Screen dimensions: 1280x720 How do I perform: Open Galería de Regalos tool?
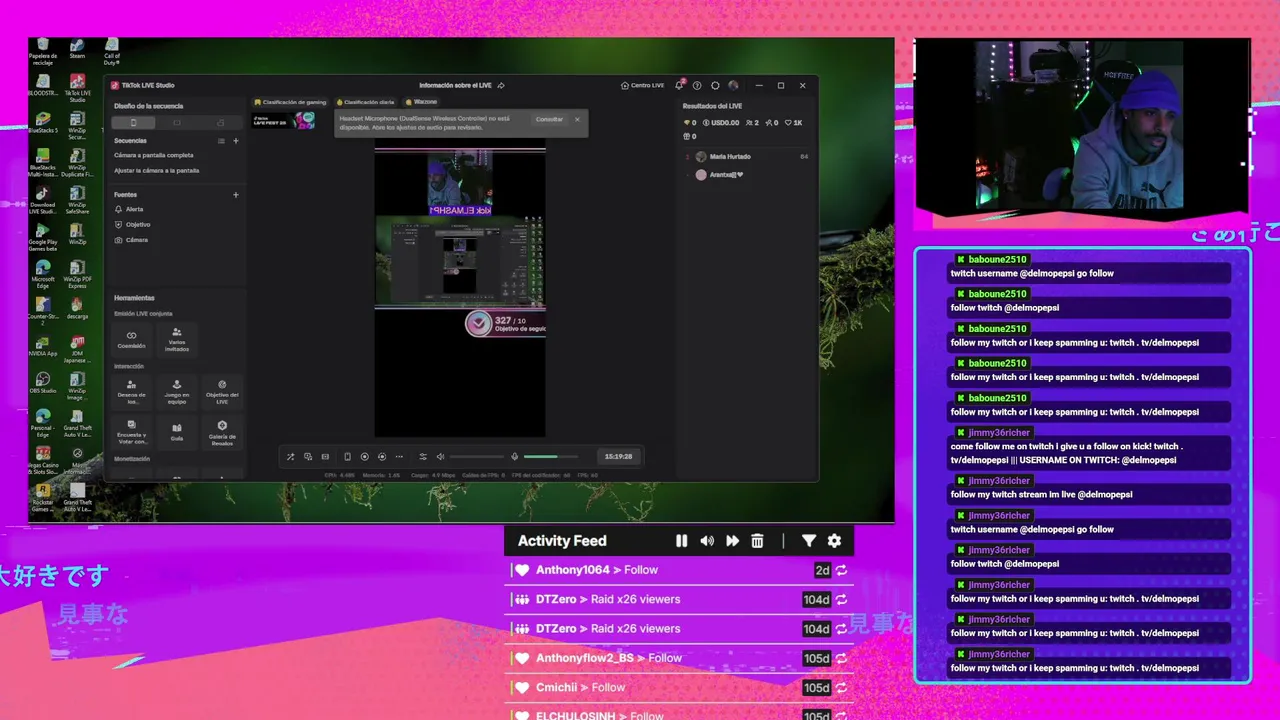(x=222, y=432)
